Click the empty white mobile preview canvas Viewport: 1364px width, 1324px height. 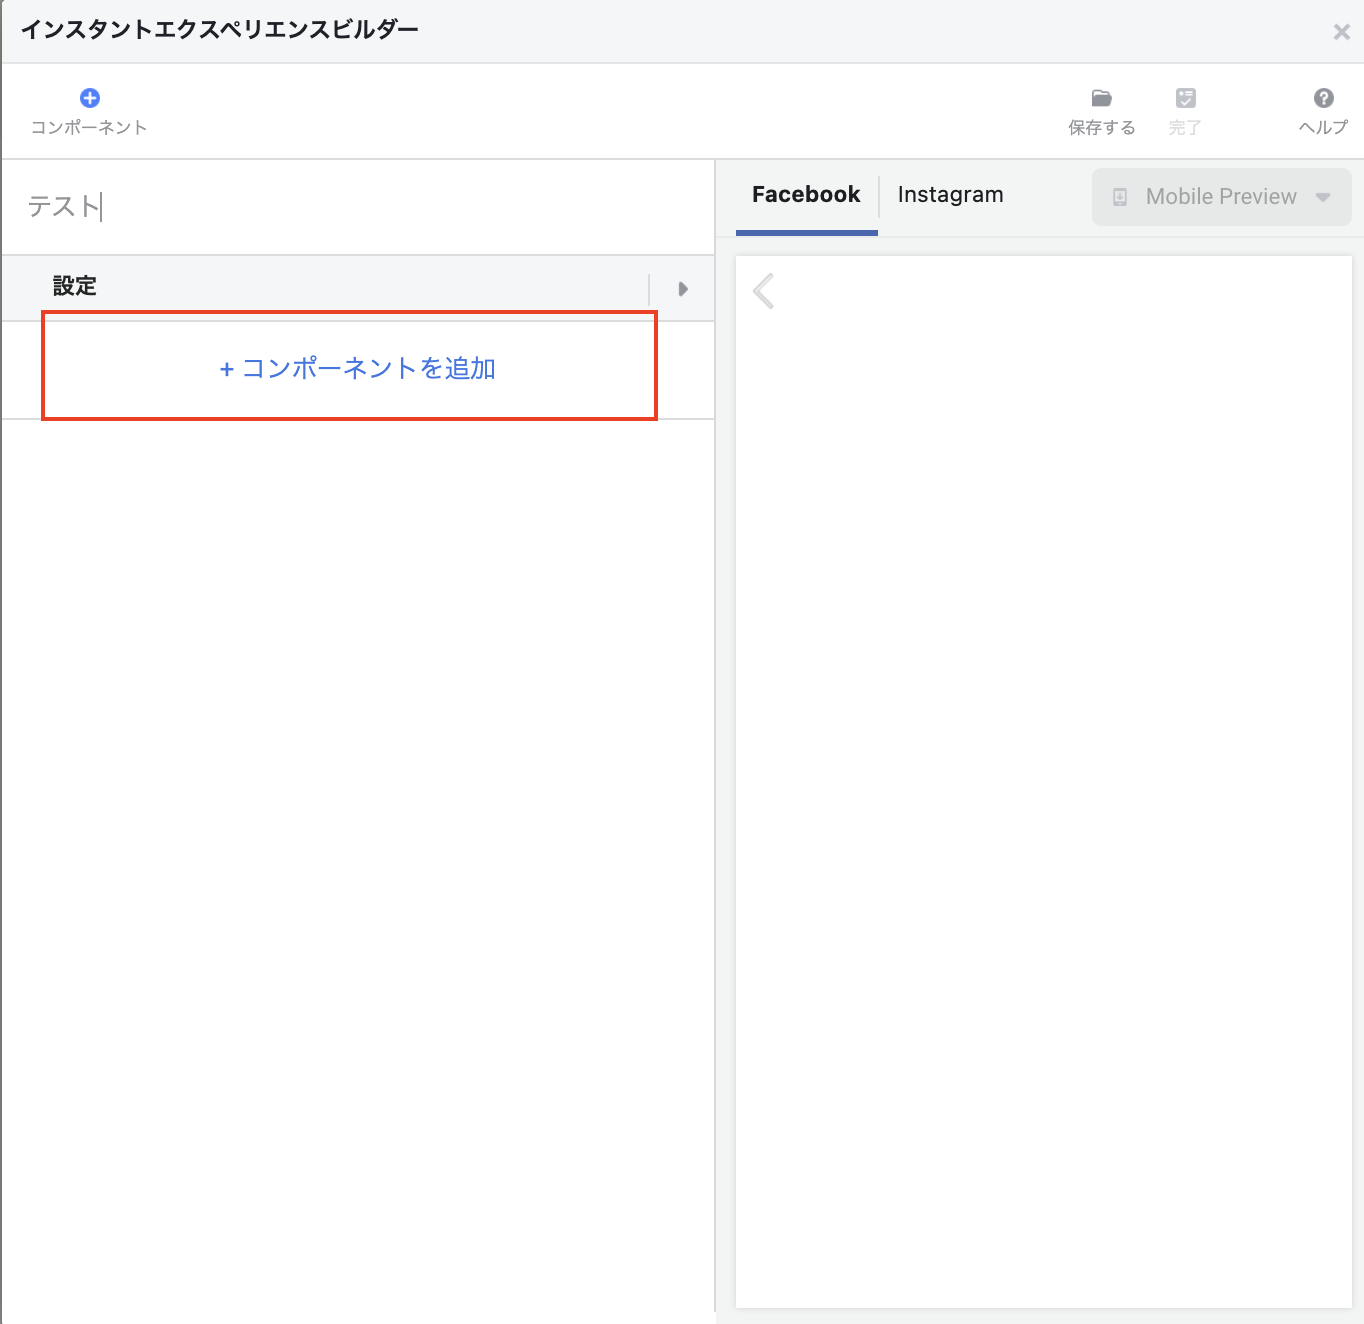pyautogui.click(x=1043, y=780)
